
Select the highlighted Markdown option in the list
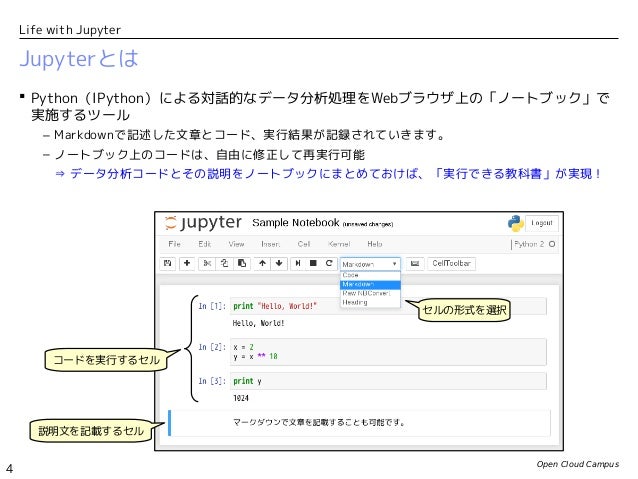click(x=370, y=284)
